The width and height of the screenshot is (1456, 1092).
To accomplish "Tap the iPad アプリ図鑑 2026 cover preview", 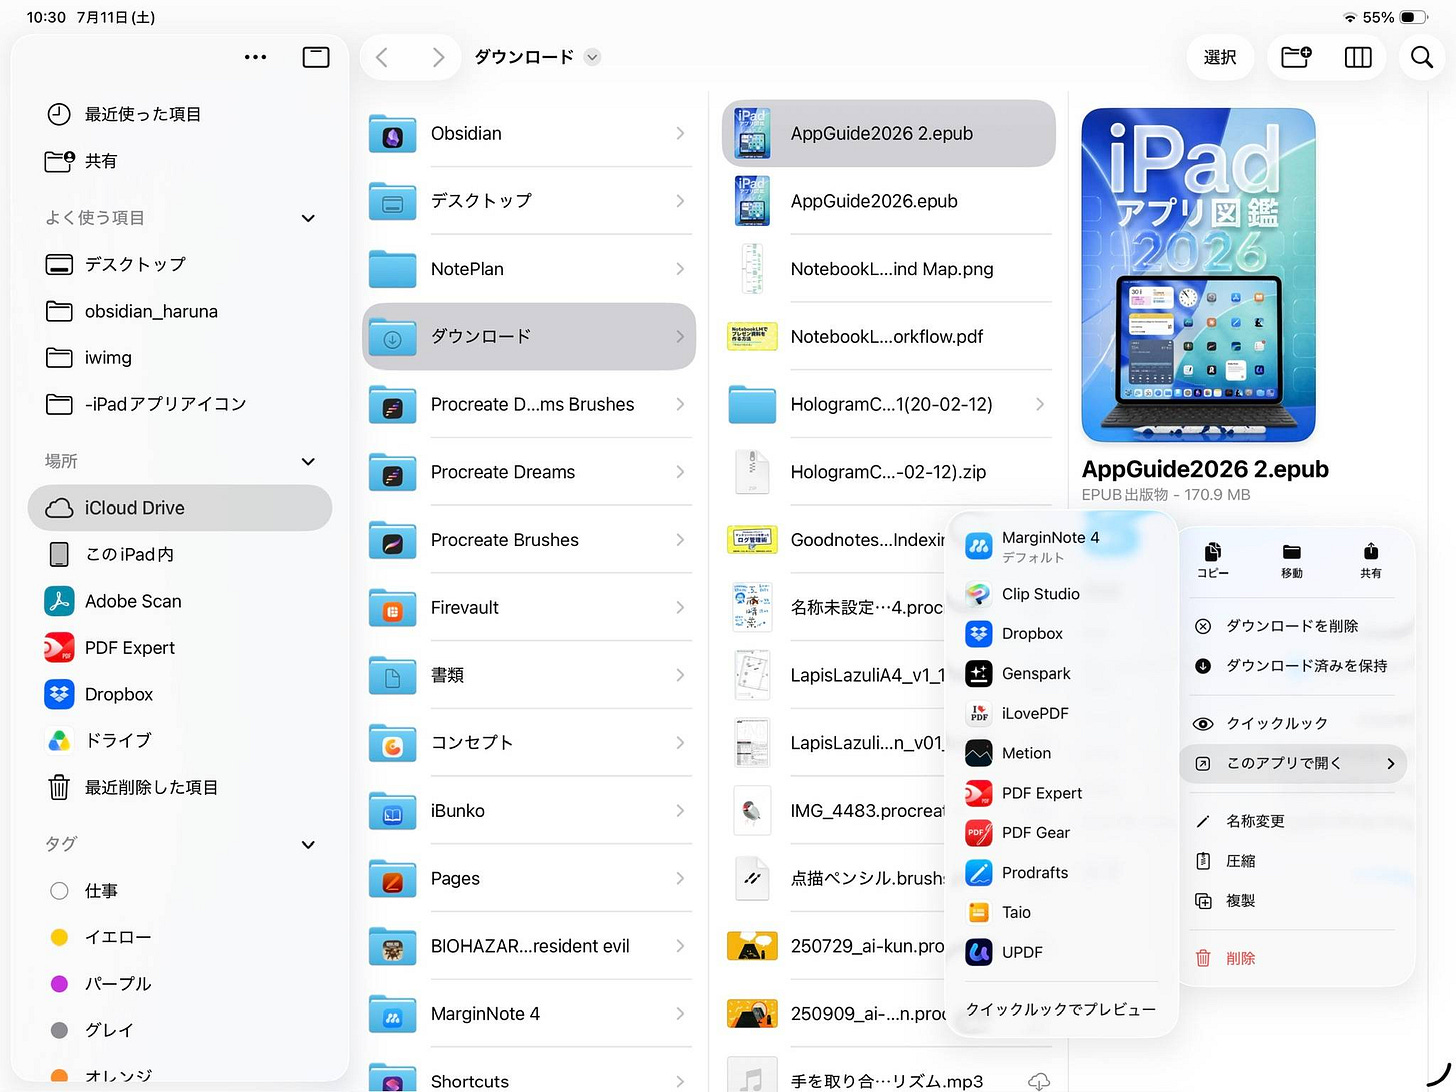I will (x=1198, y=275).
